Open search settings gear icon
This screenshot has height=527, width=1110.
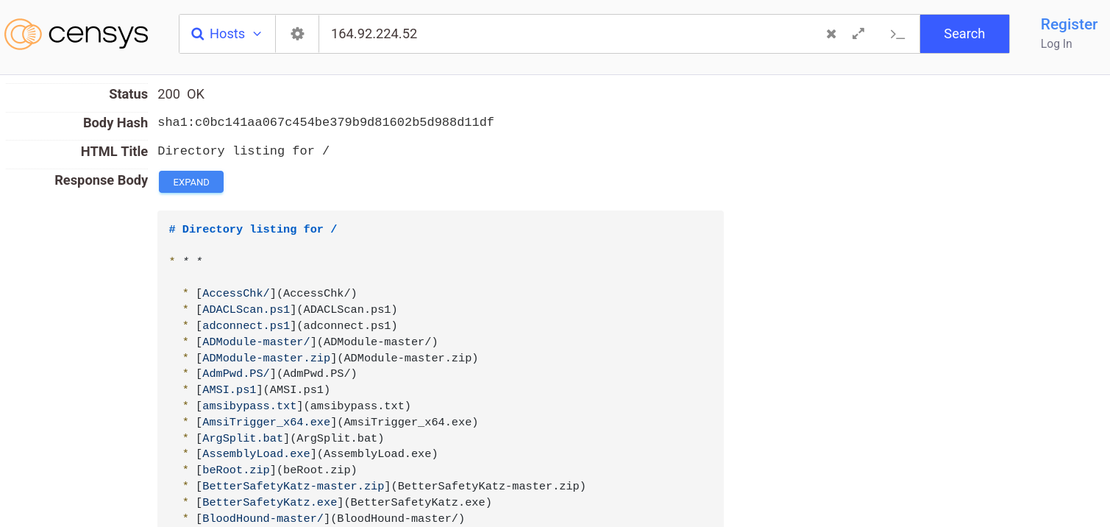point(297,34)
